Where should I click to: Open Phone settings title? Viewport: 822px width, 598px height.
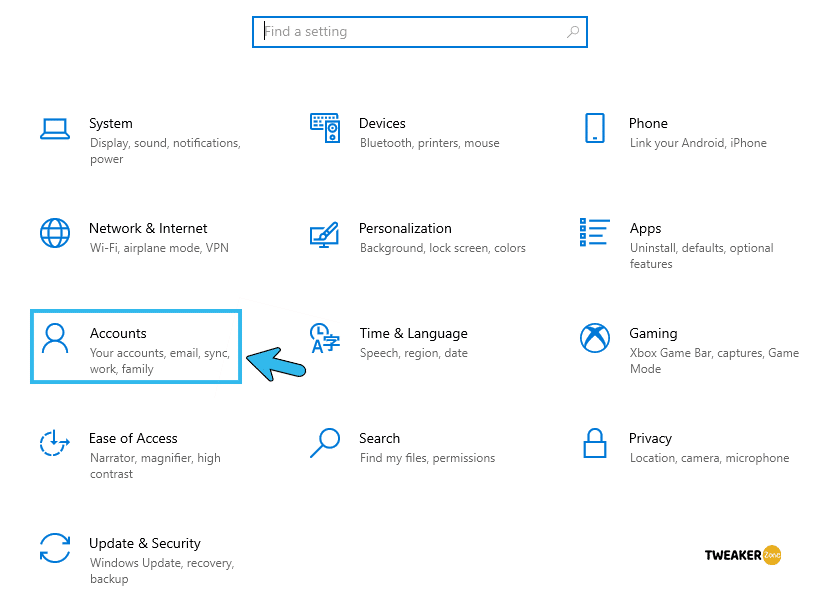click(648, 123)
